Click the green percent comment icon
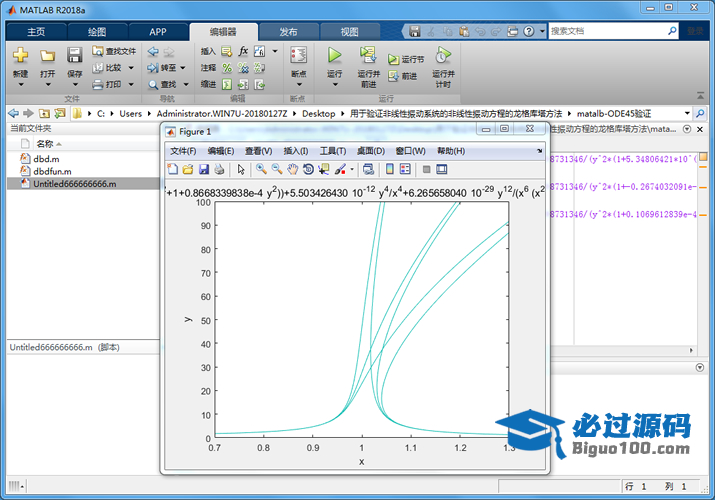Screen dimensions: 715x500 (x=227, y=68)
